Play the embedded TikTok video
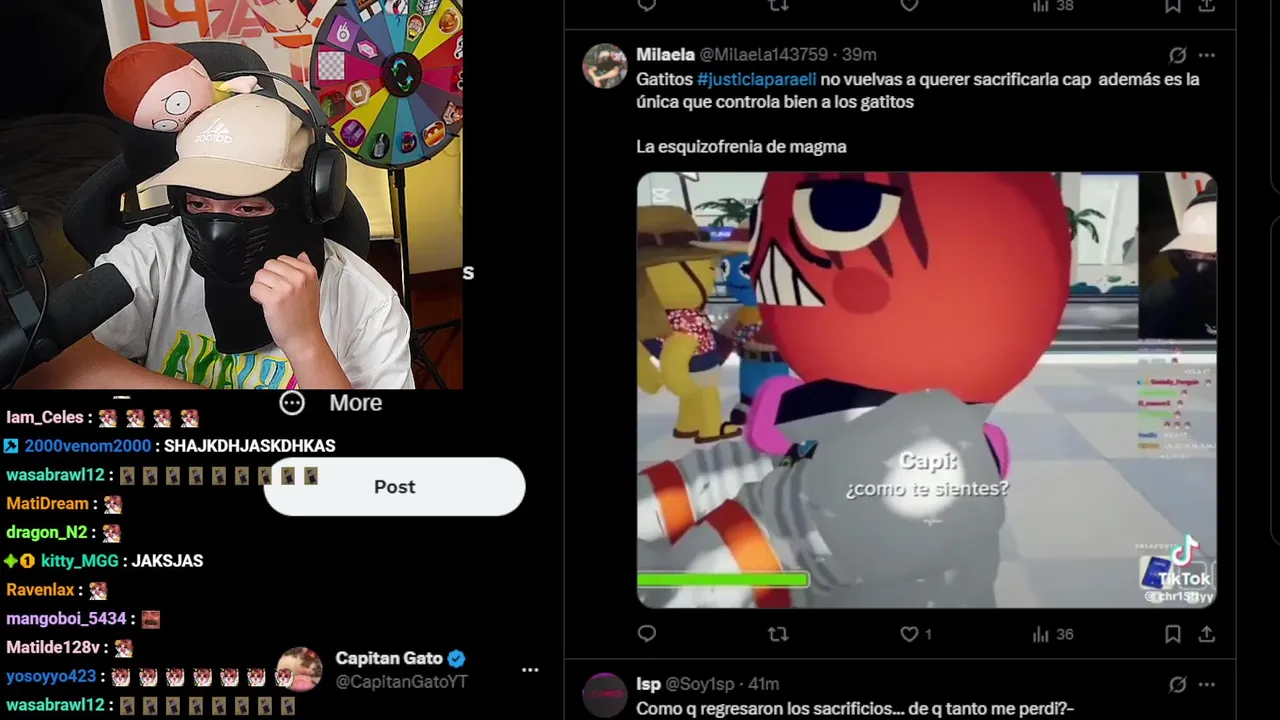 (x=927, y=390)
